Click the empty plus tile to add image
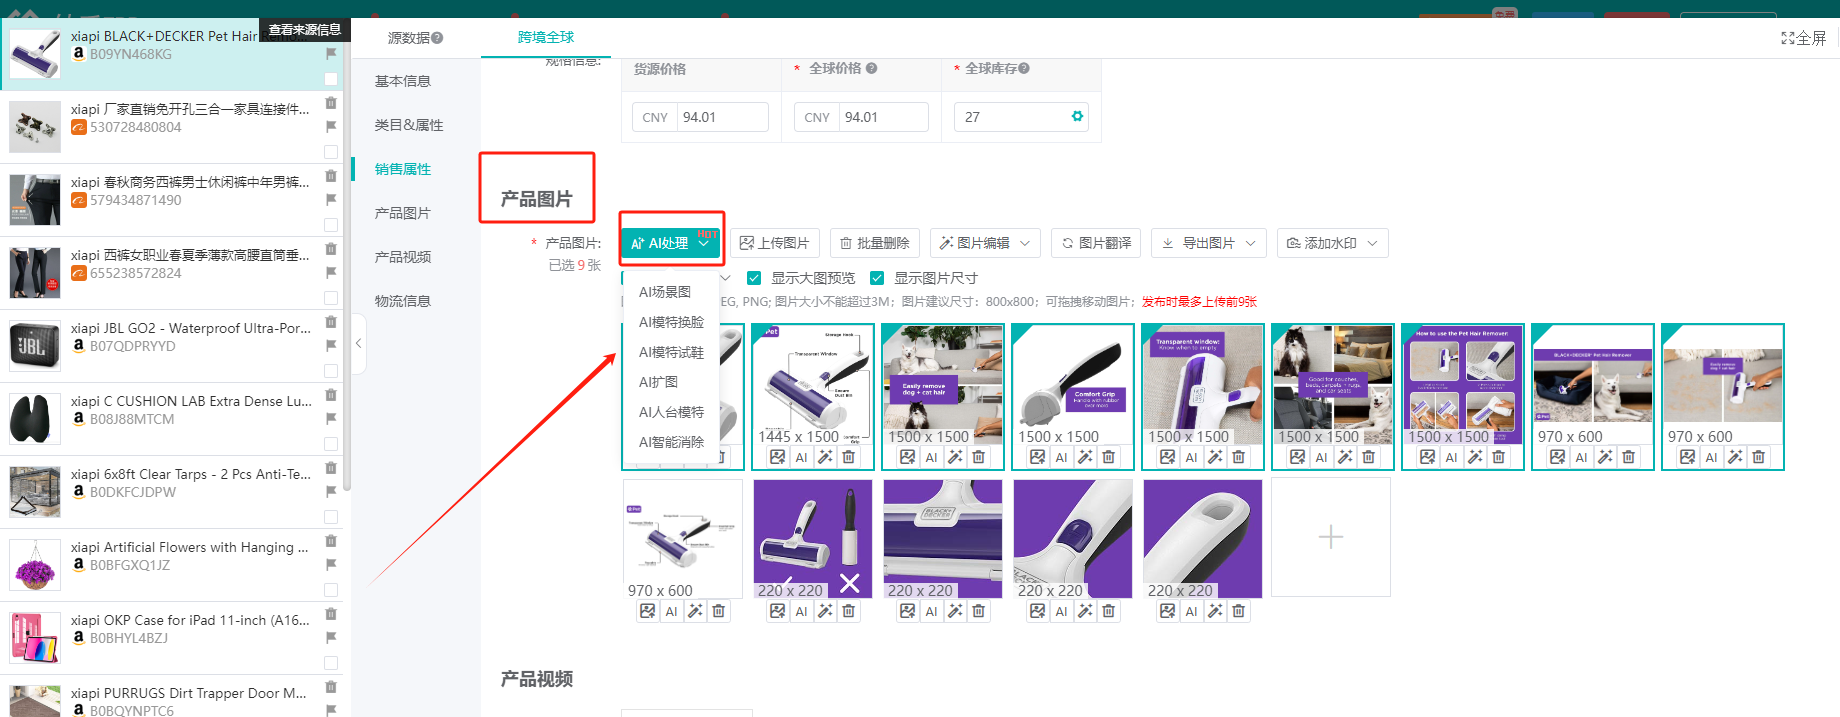Image resolution: width=1840 pixels, height=717 pixels. (1330, 537)
